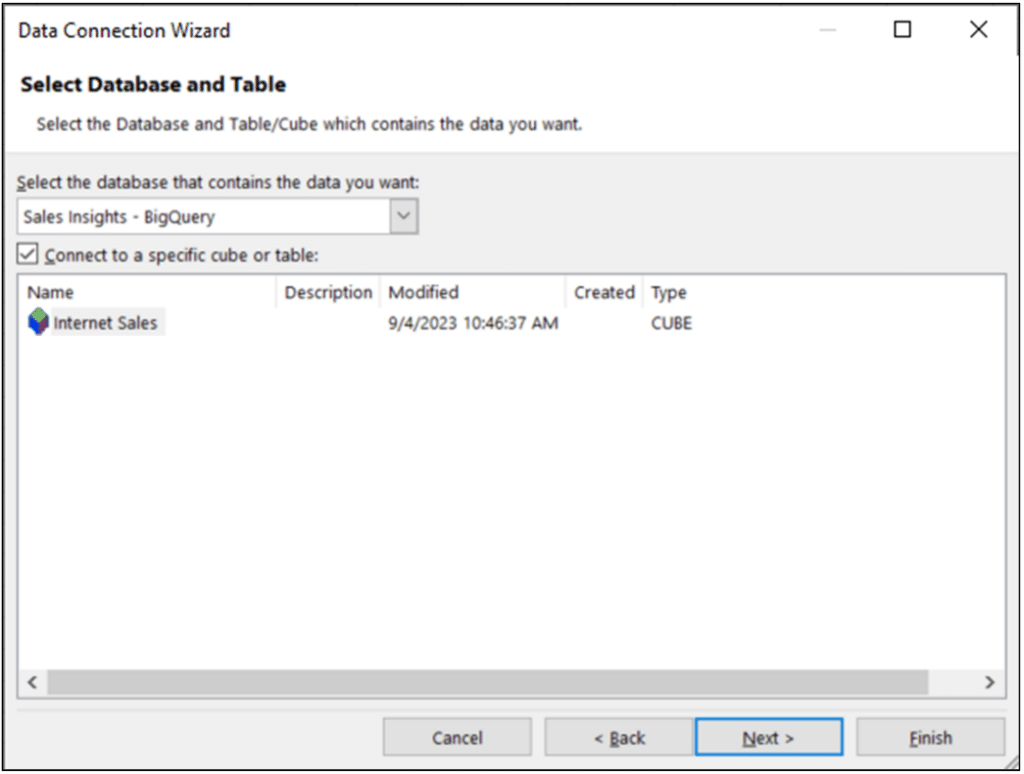Screen dimensions: 1024x774
Task: Go back to the previous wizard step
Action: click(621, 737)
